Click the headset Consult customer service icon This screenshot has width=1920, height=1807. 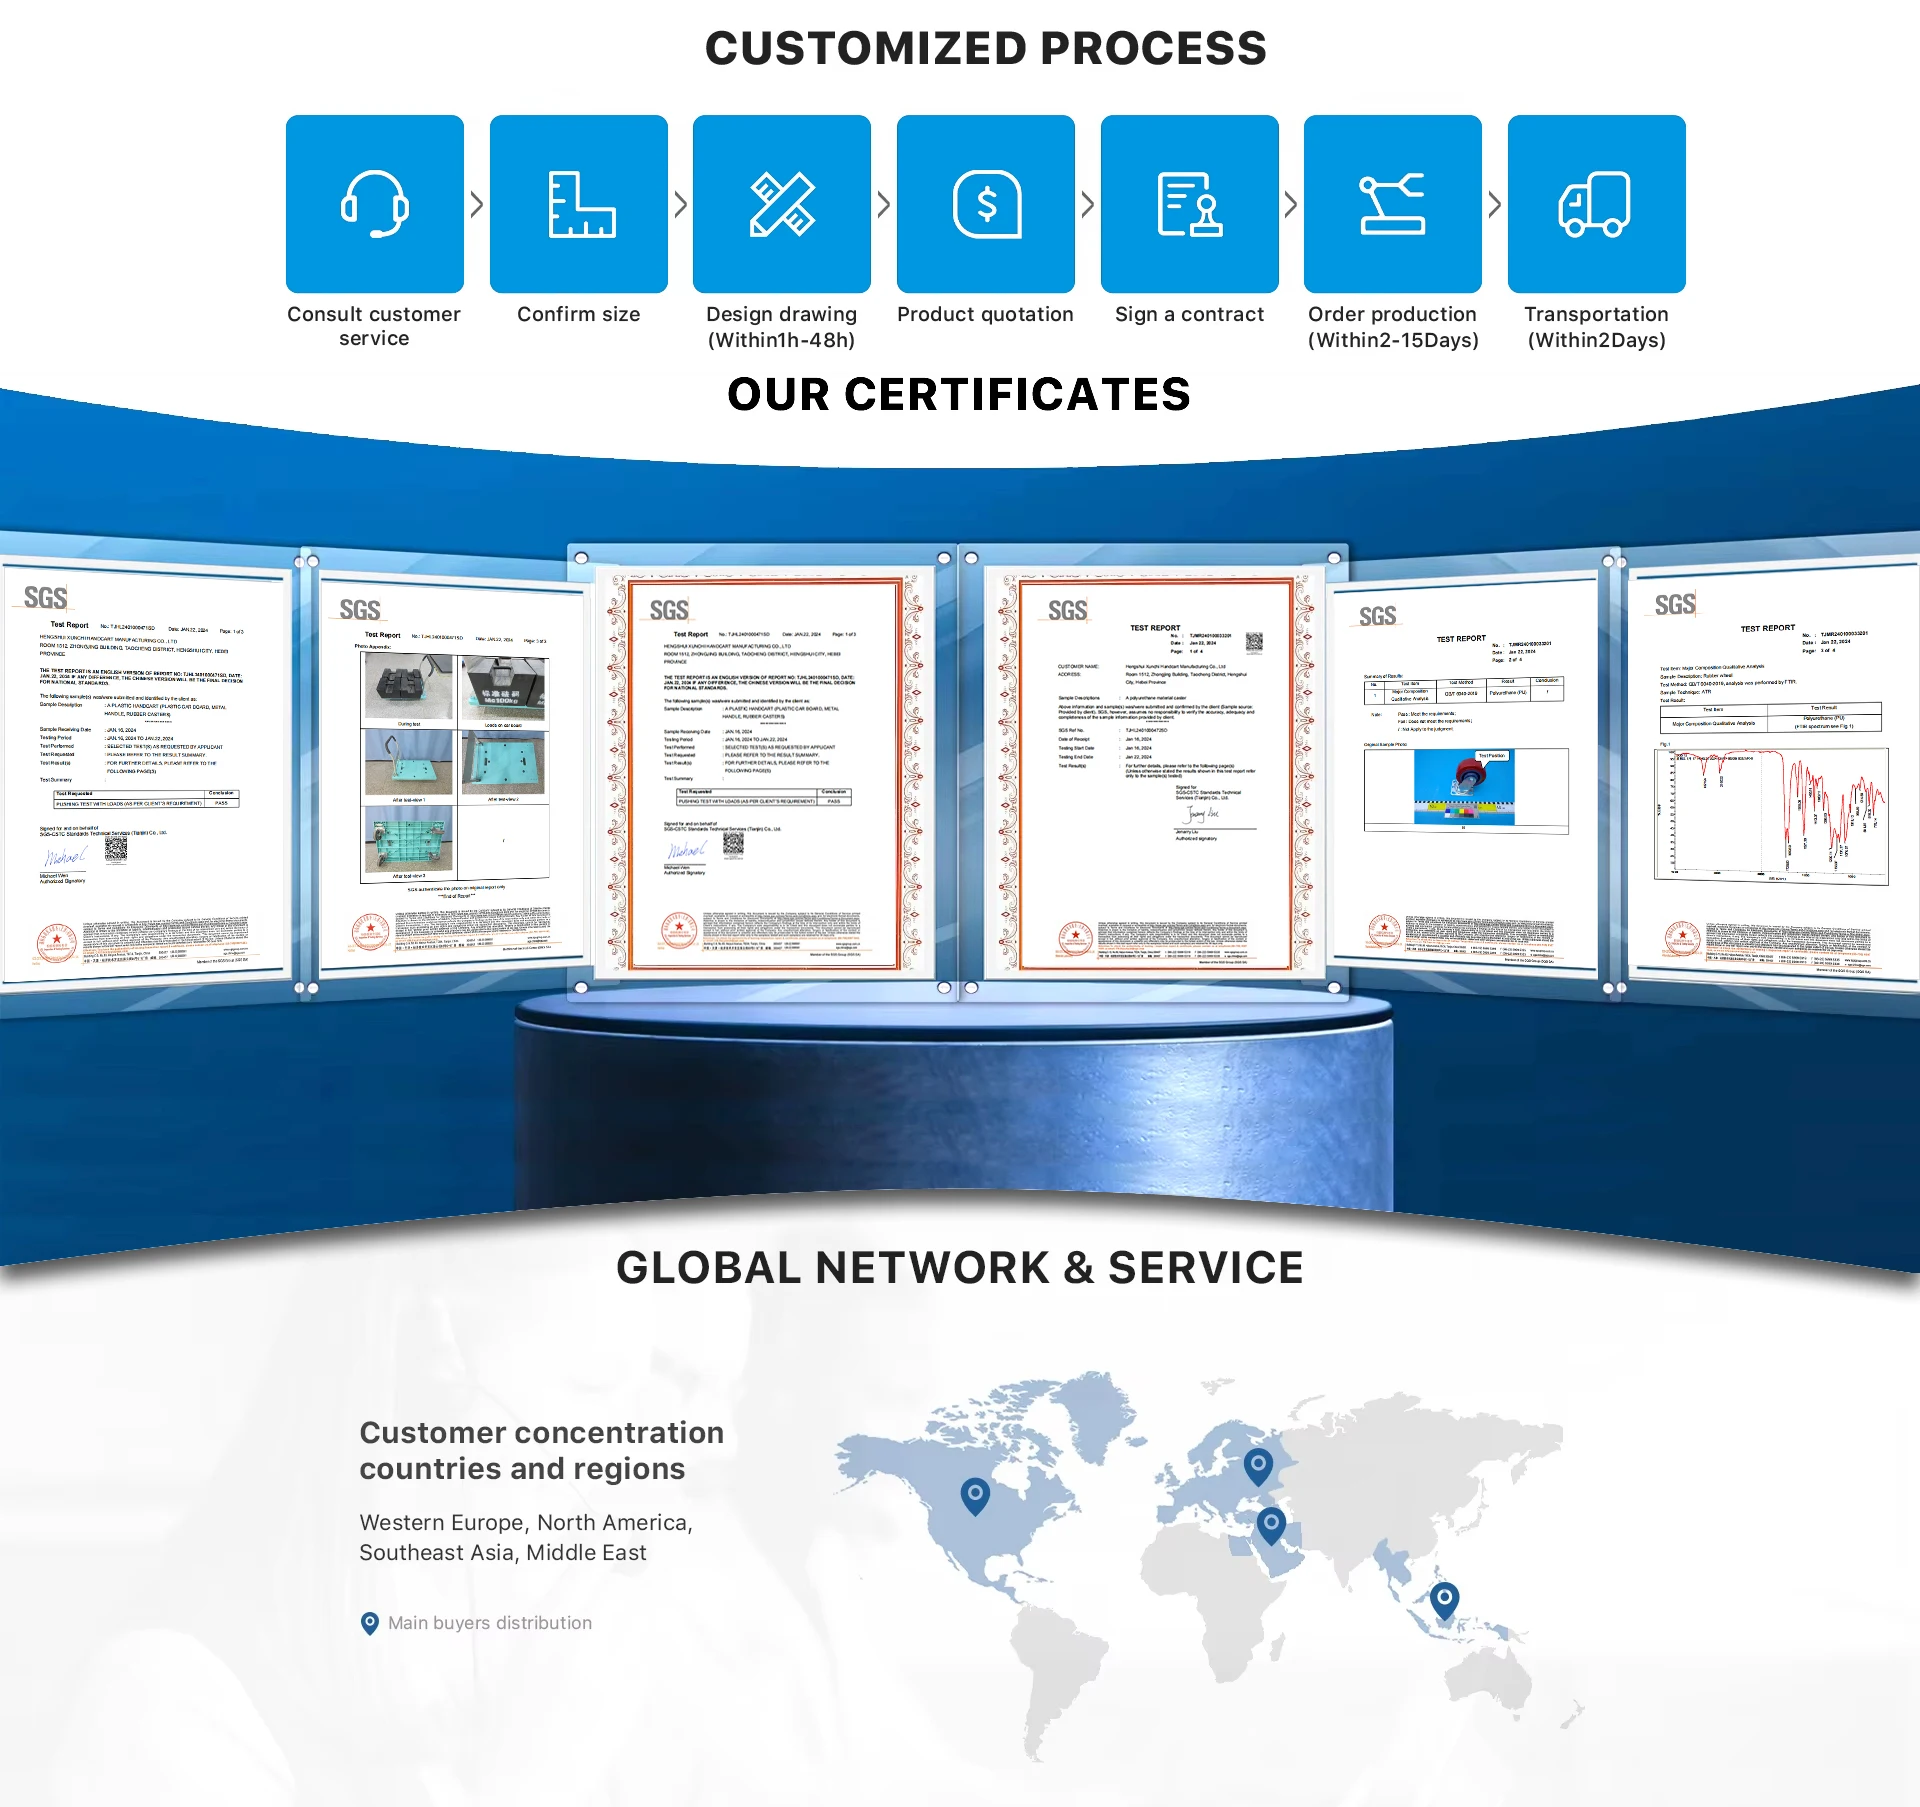pos(375,203)
